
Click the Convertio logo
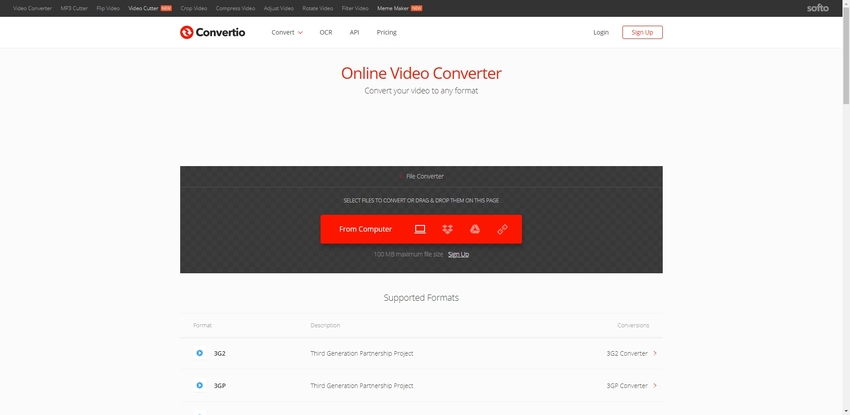(x=212, y=32)
